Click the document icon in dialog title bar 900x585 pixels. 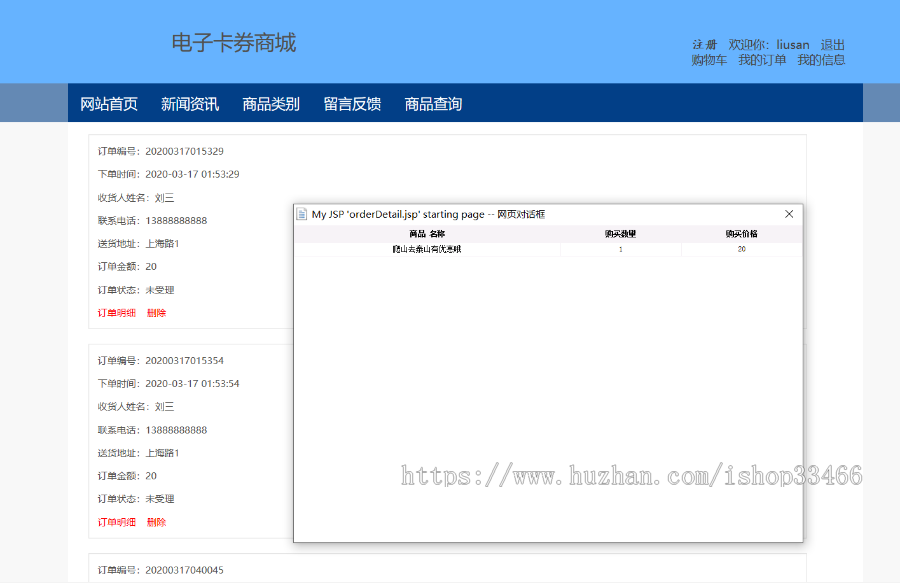coord(300,213)
